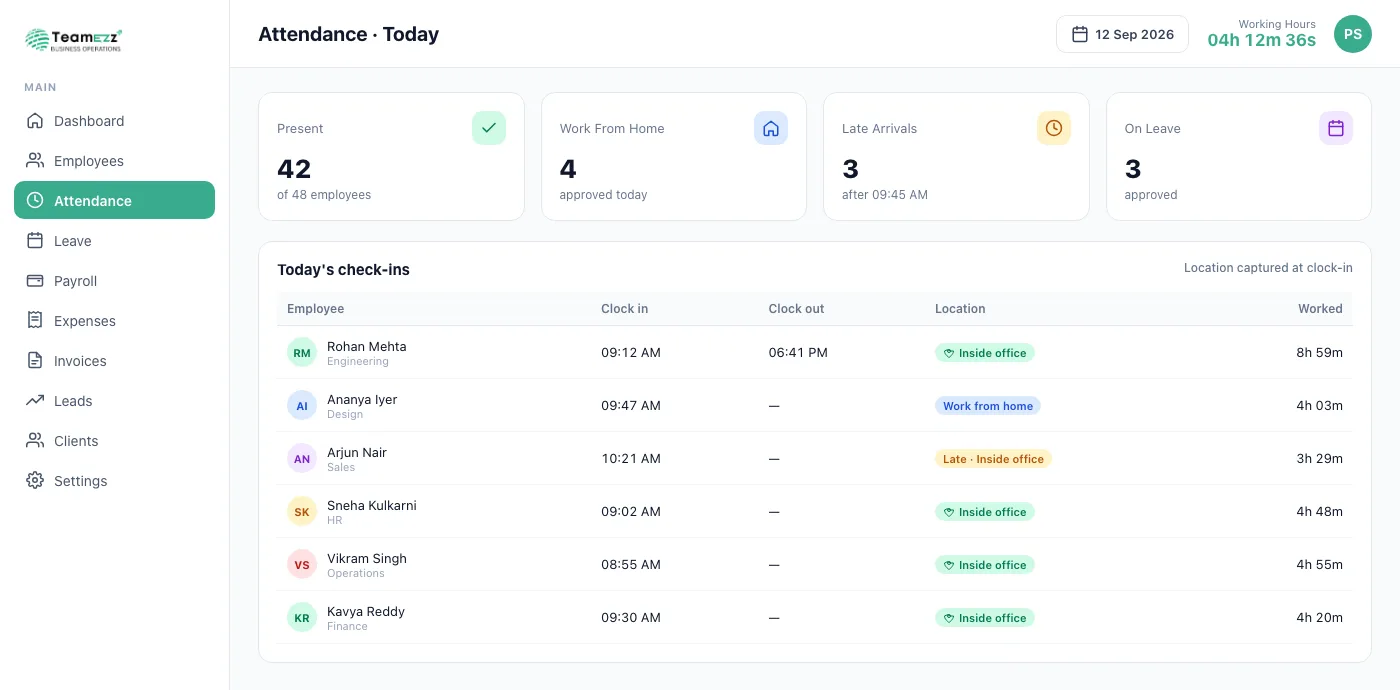Screen dimensions: 1400x690
Task: Click the Invoices document icon
Action: (35, 361)
